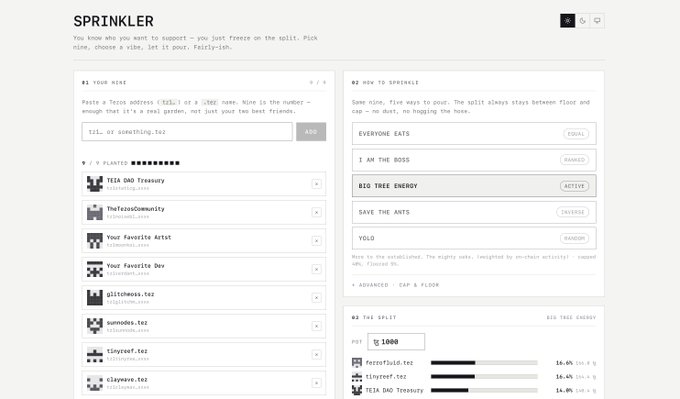Click the TEIA DAO Treasury name in the planted list
This screenshot has width=680, height=399.
tap(136, 180)
